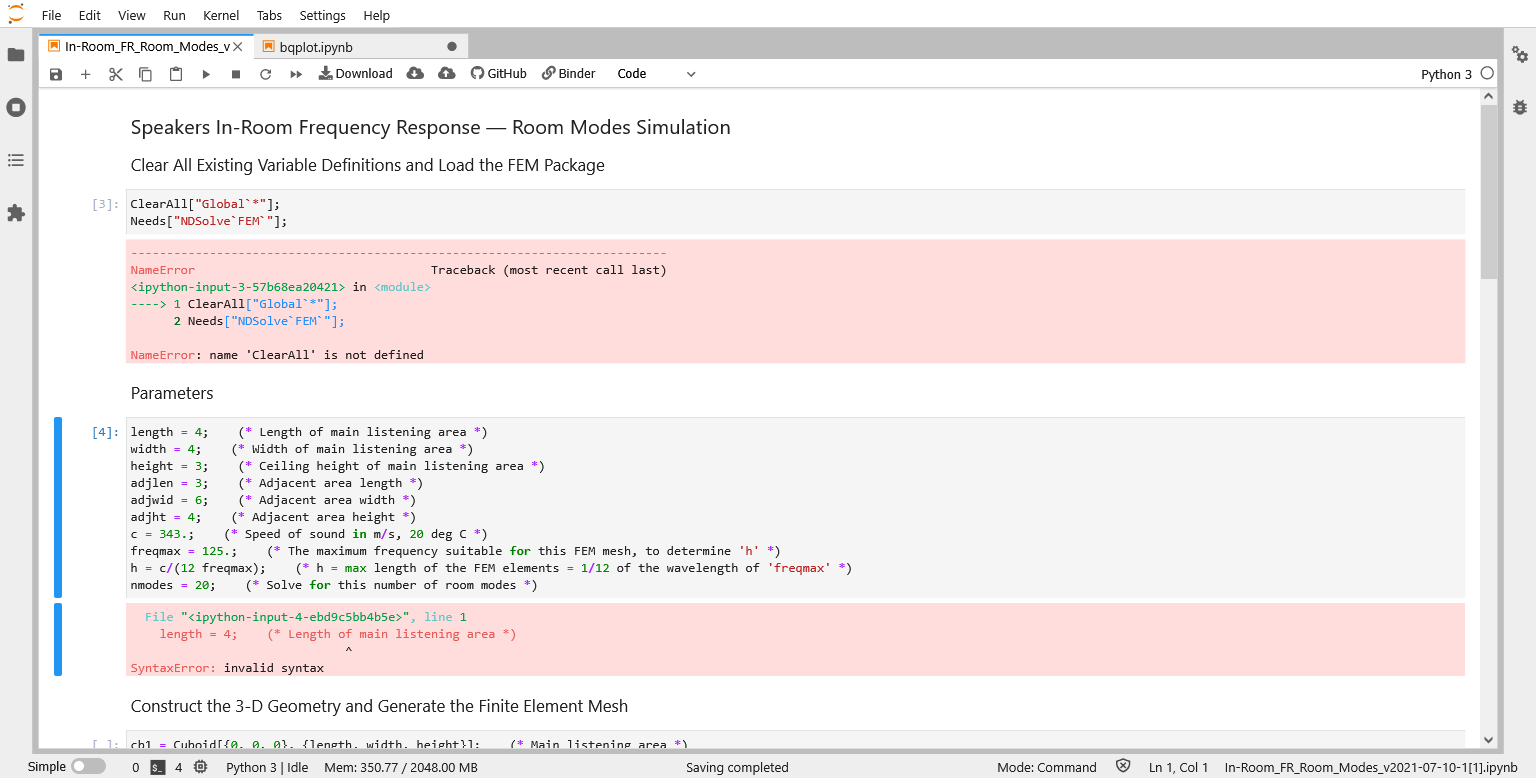This screenshot has width=1536, height=778.
Task: Open the Running Terminals and Kernels panel
Action: 16,107
